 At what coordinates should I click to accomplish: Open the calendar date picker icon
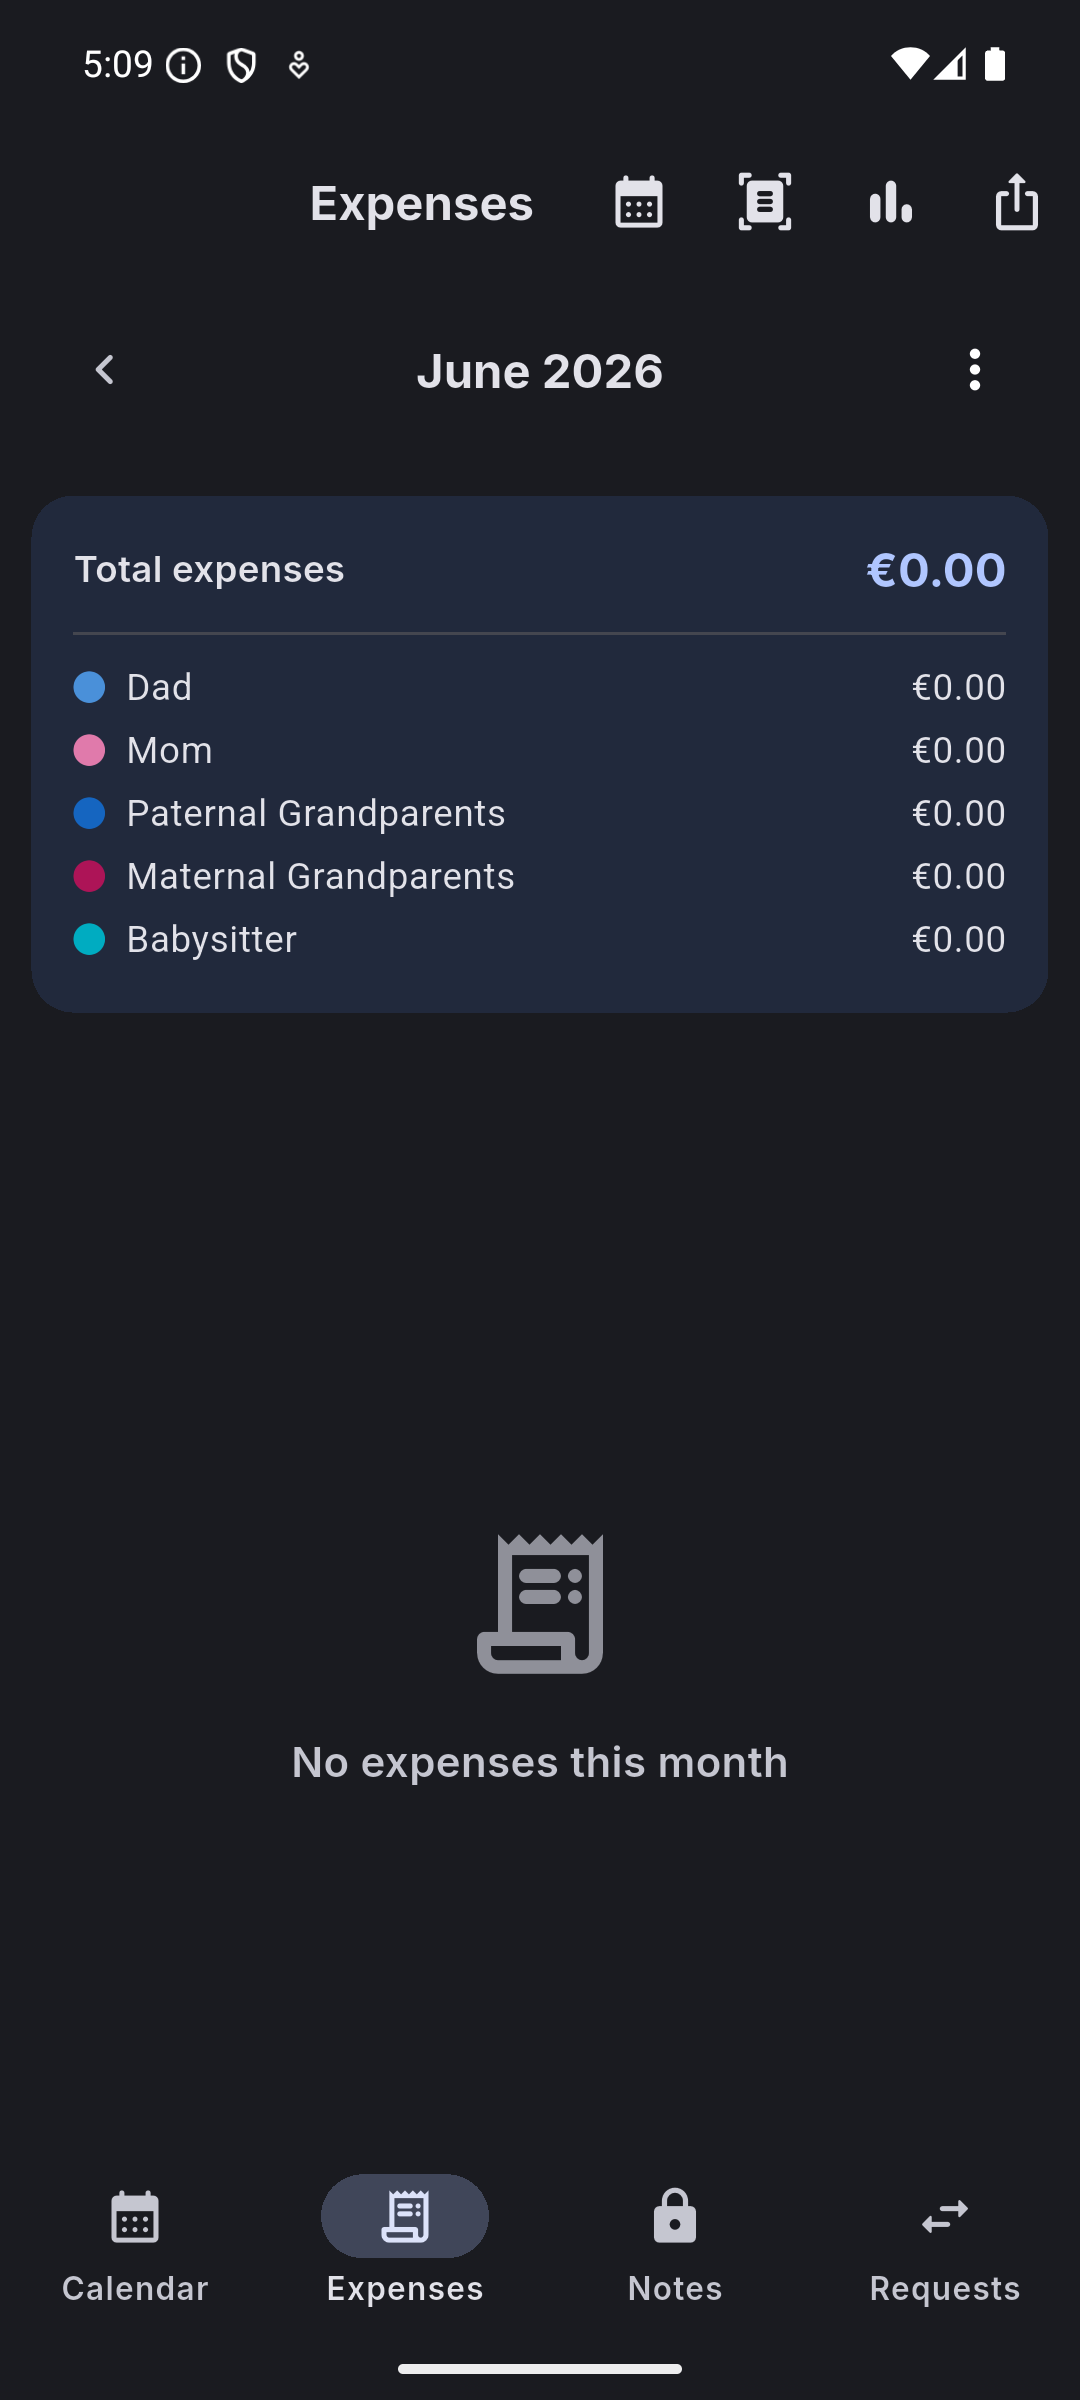click(x=638, y=203)
